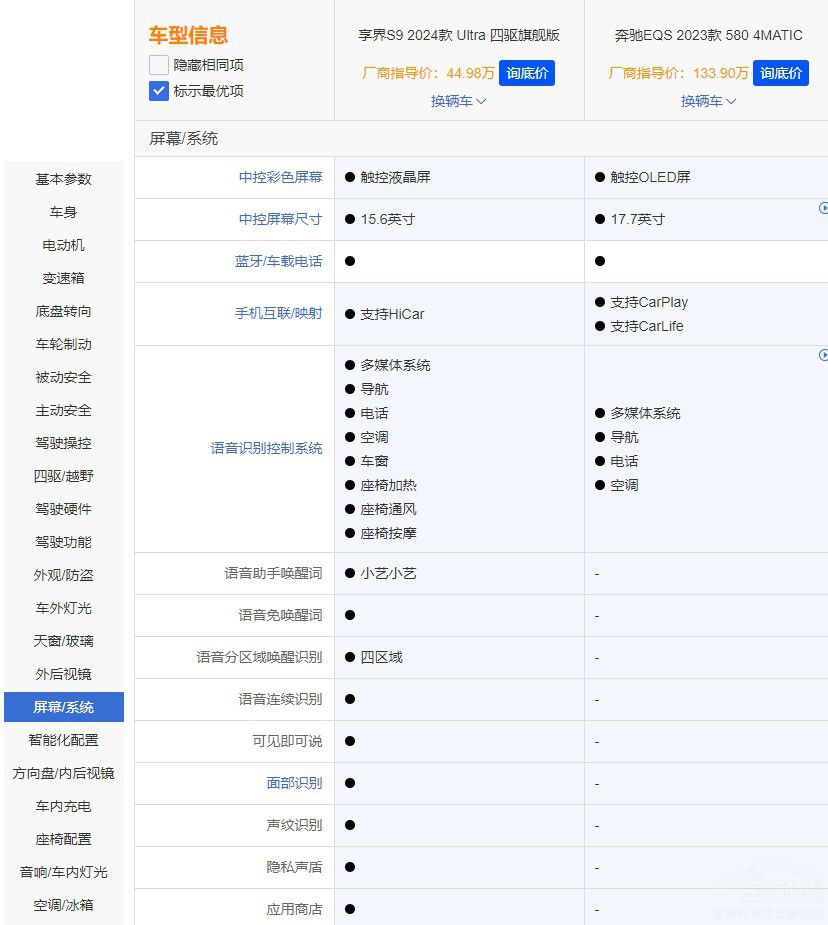Click the 手机互联/映射 link

click(x=279, y=313)
